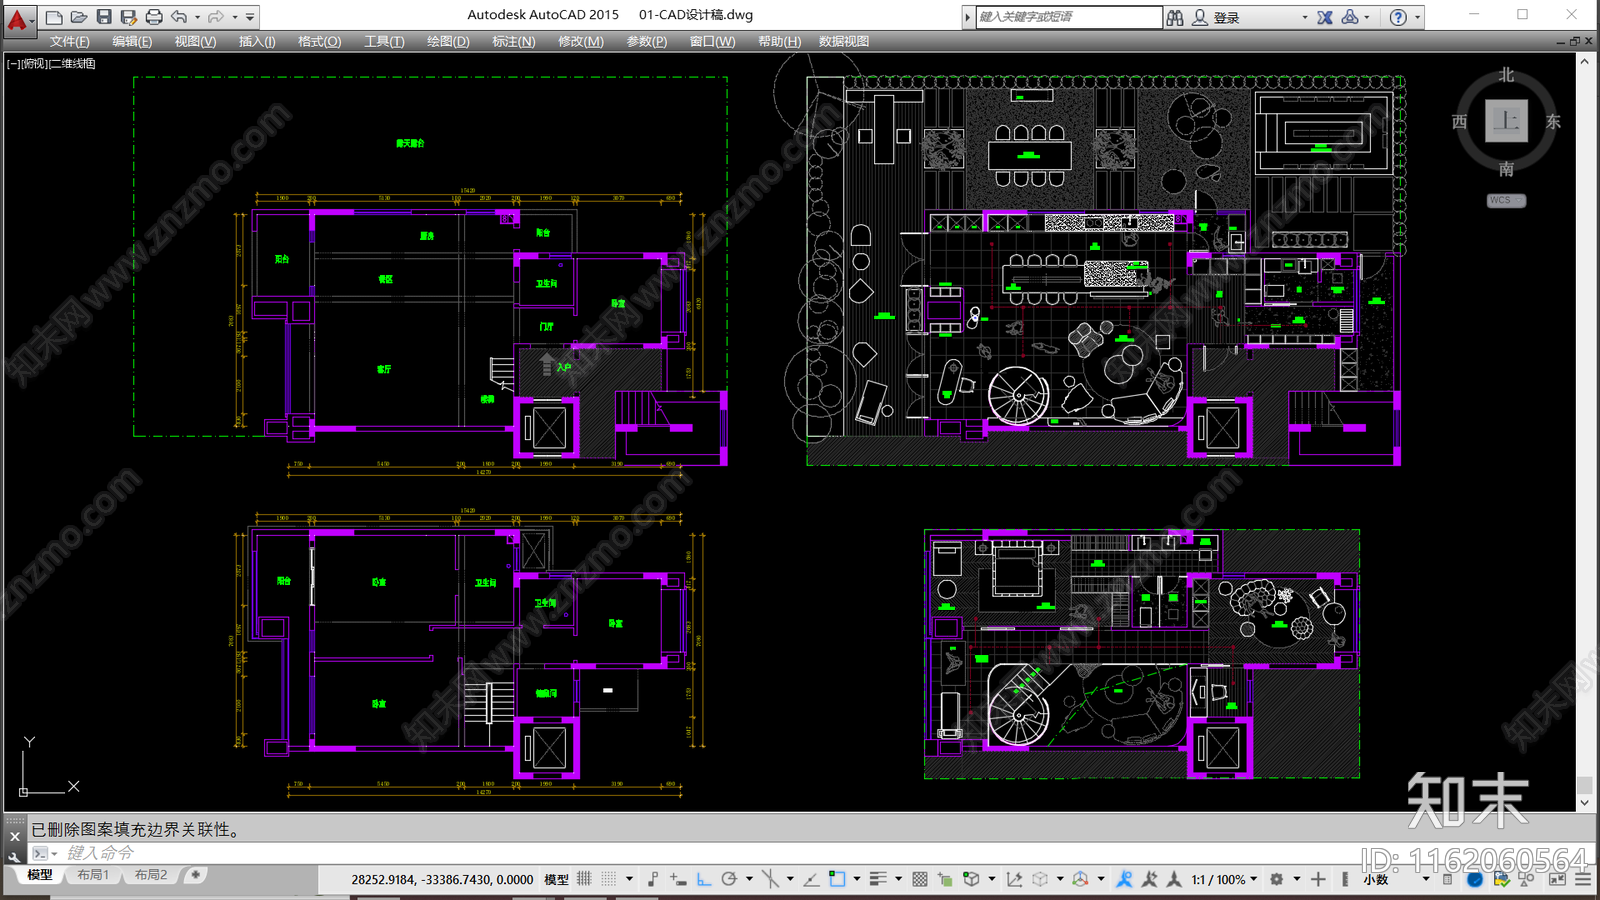The width and height of the screenshot is (1600, 900).
Task: Switch to the 布局2 layout tab
Action: 151,875
